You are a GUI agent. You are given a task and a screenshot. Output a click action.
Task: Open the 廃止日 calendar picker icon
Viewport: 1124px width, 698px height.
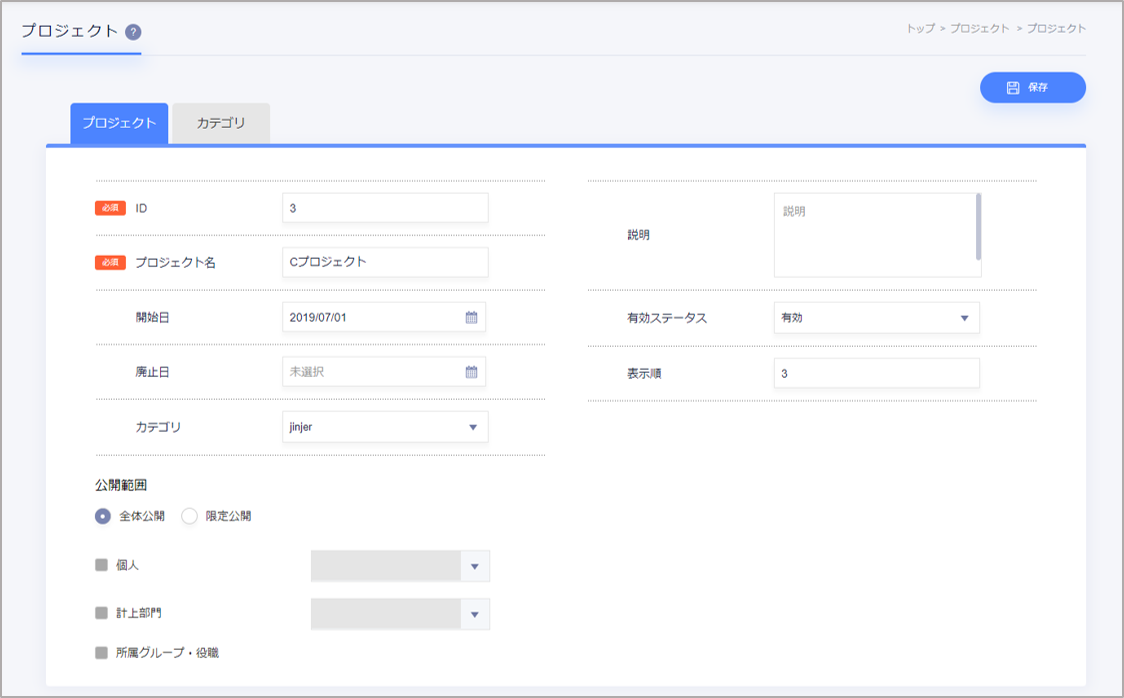point(471,372)
